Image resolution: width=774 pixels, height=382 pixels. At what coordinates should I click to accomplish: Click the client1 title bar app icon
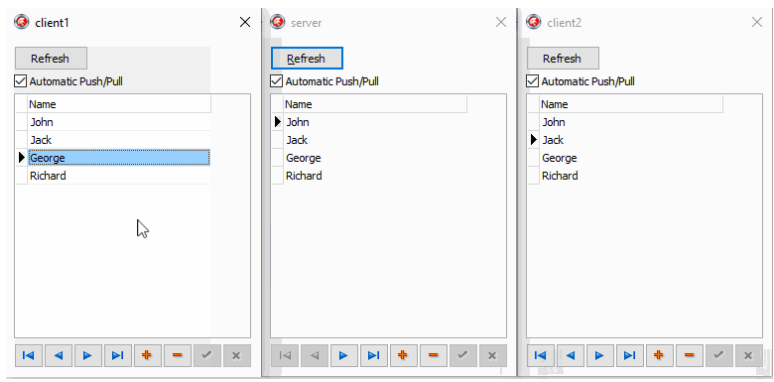tap(22, 22)
